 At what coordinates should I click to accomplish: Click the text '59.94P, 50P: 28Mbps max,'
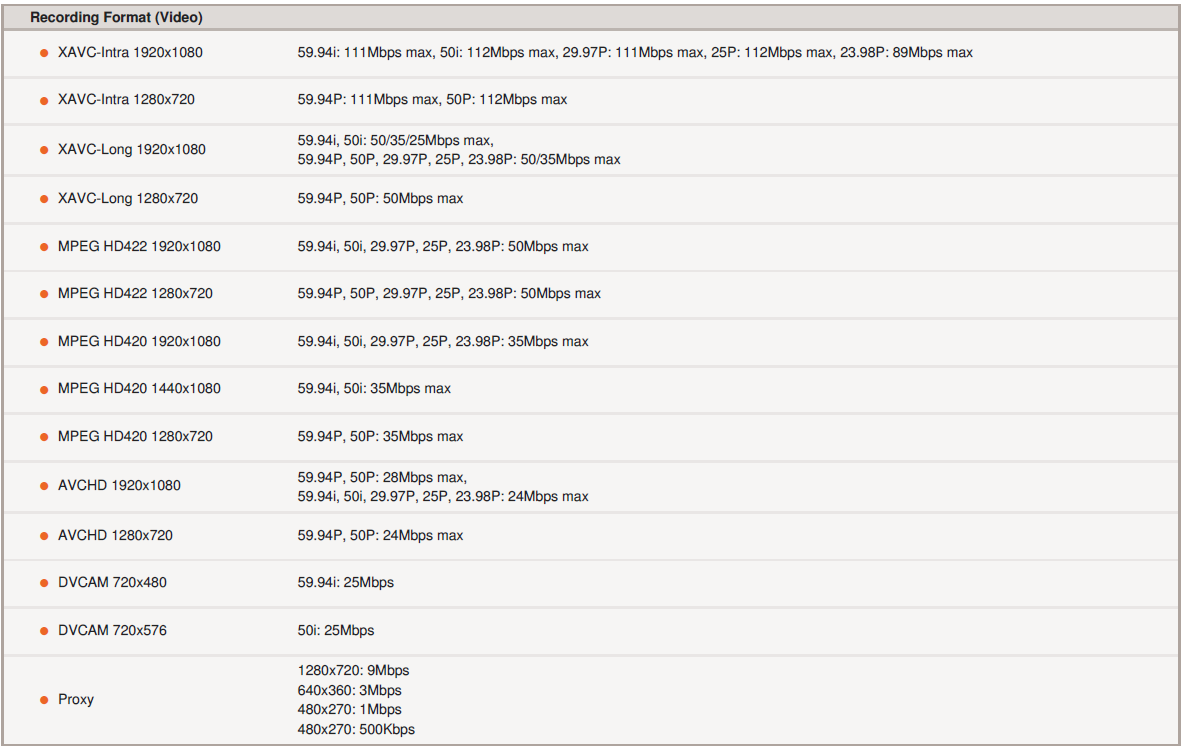click(382, 477)
